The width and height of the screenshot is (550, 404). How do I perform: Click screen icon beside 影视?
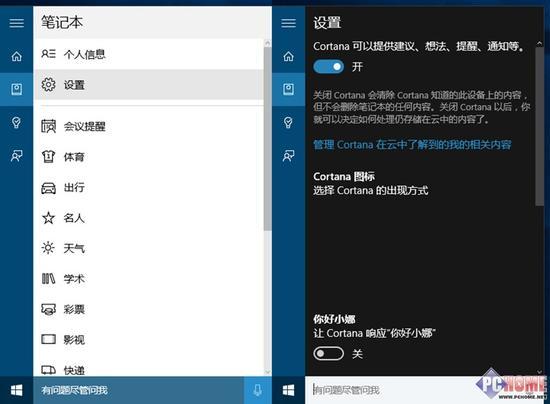click(x=48, y=339)
